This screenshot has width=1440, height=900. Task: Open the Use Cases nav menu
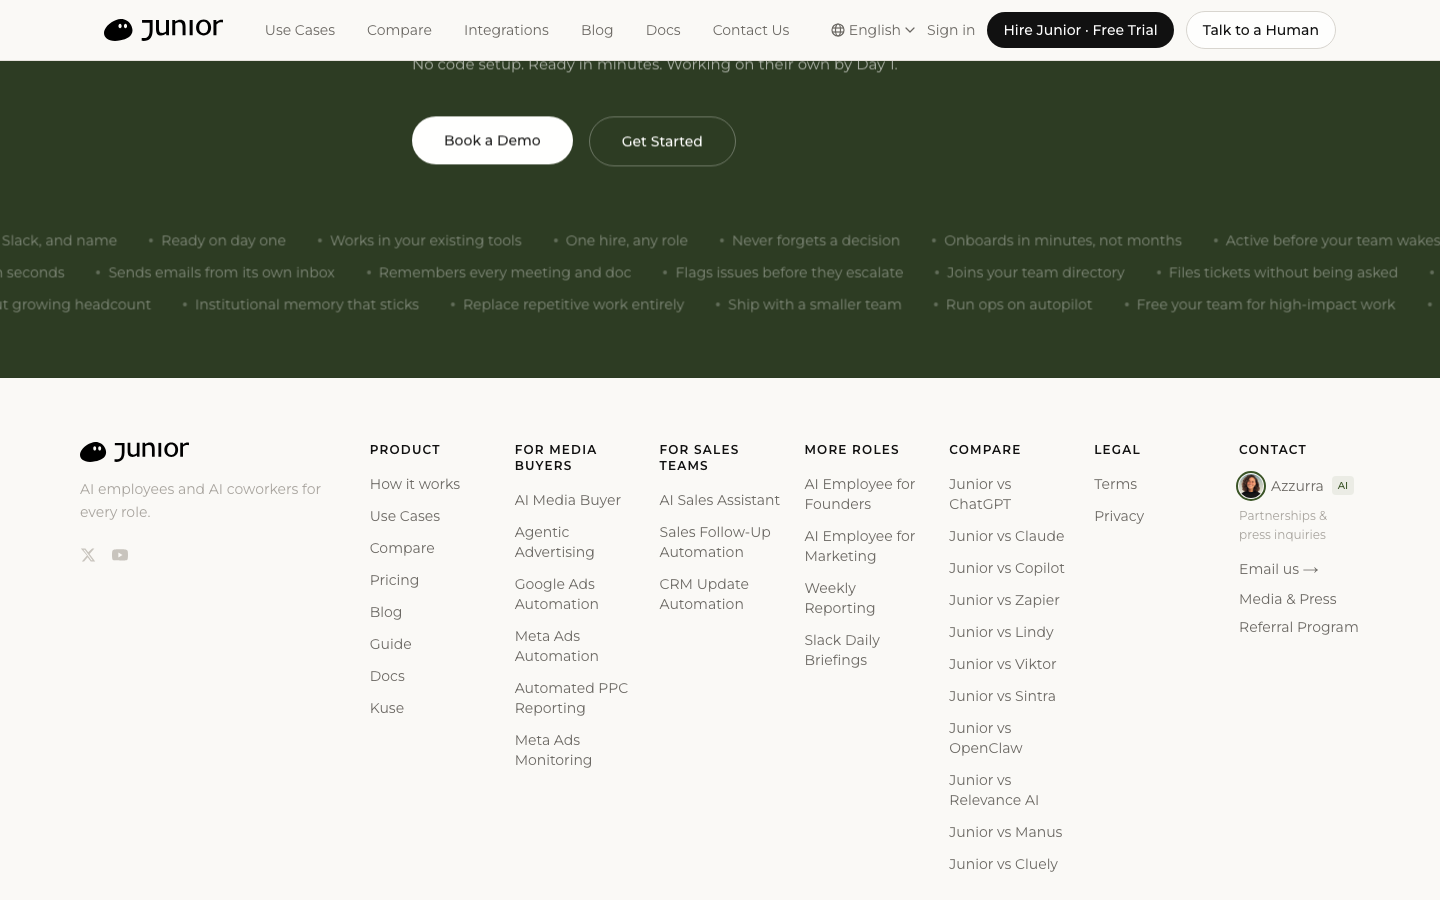tap(300, 30)
